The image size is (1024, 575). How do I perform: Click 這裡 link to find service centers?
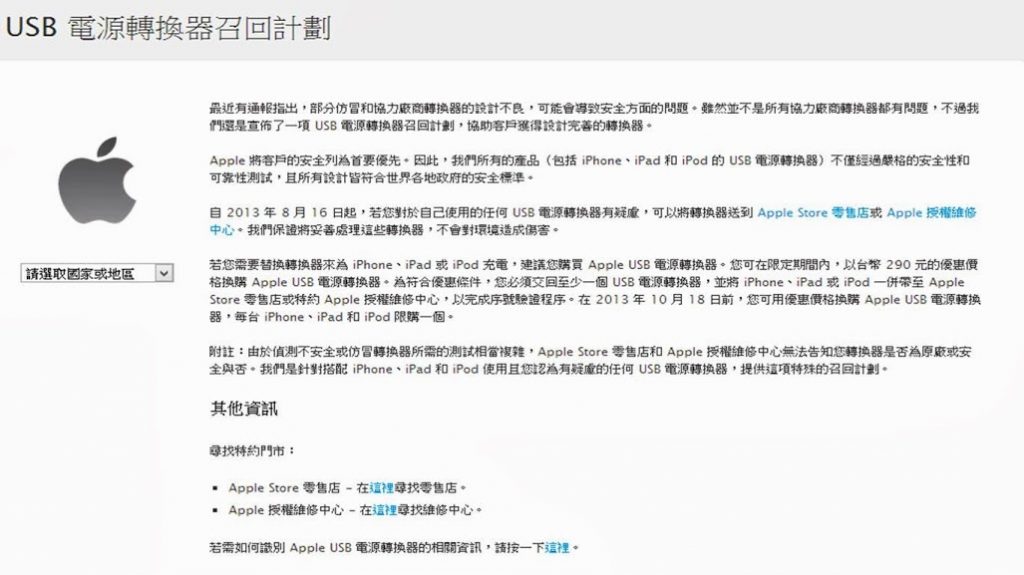(385, 510)
